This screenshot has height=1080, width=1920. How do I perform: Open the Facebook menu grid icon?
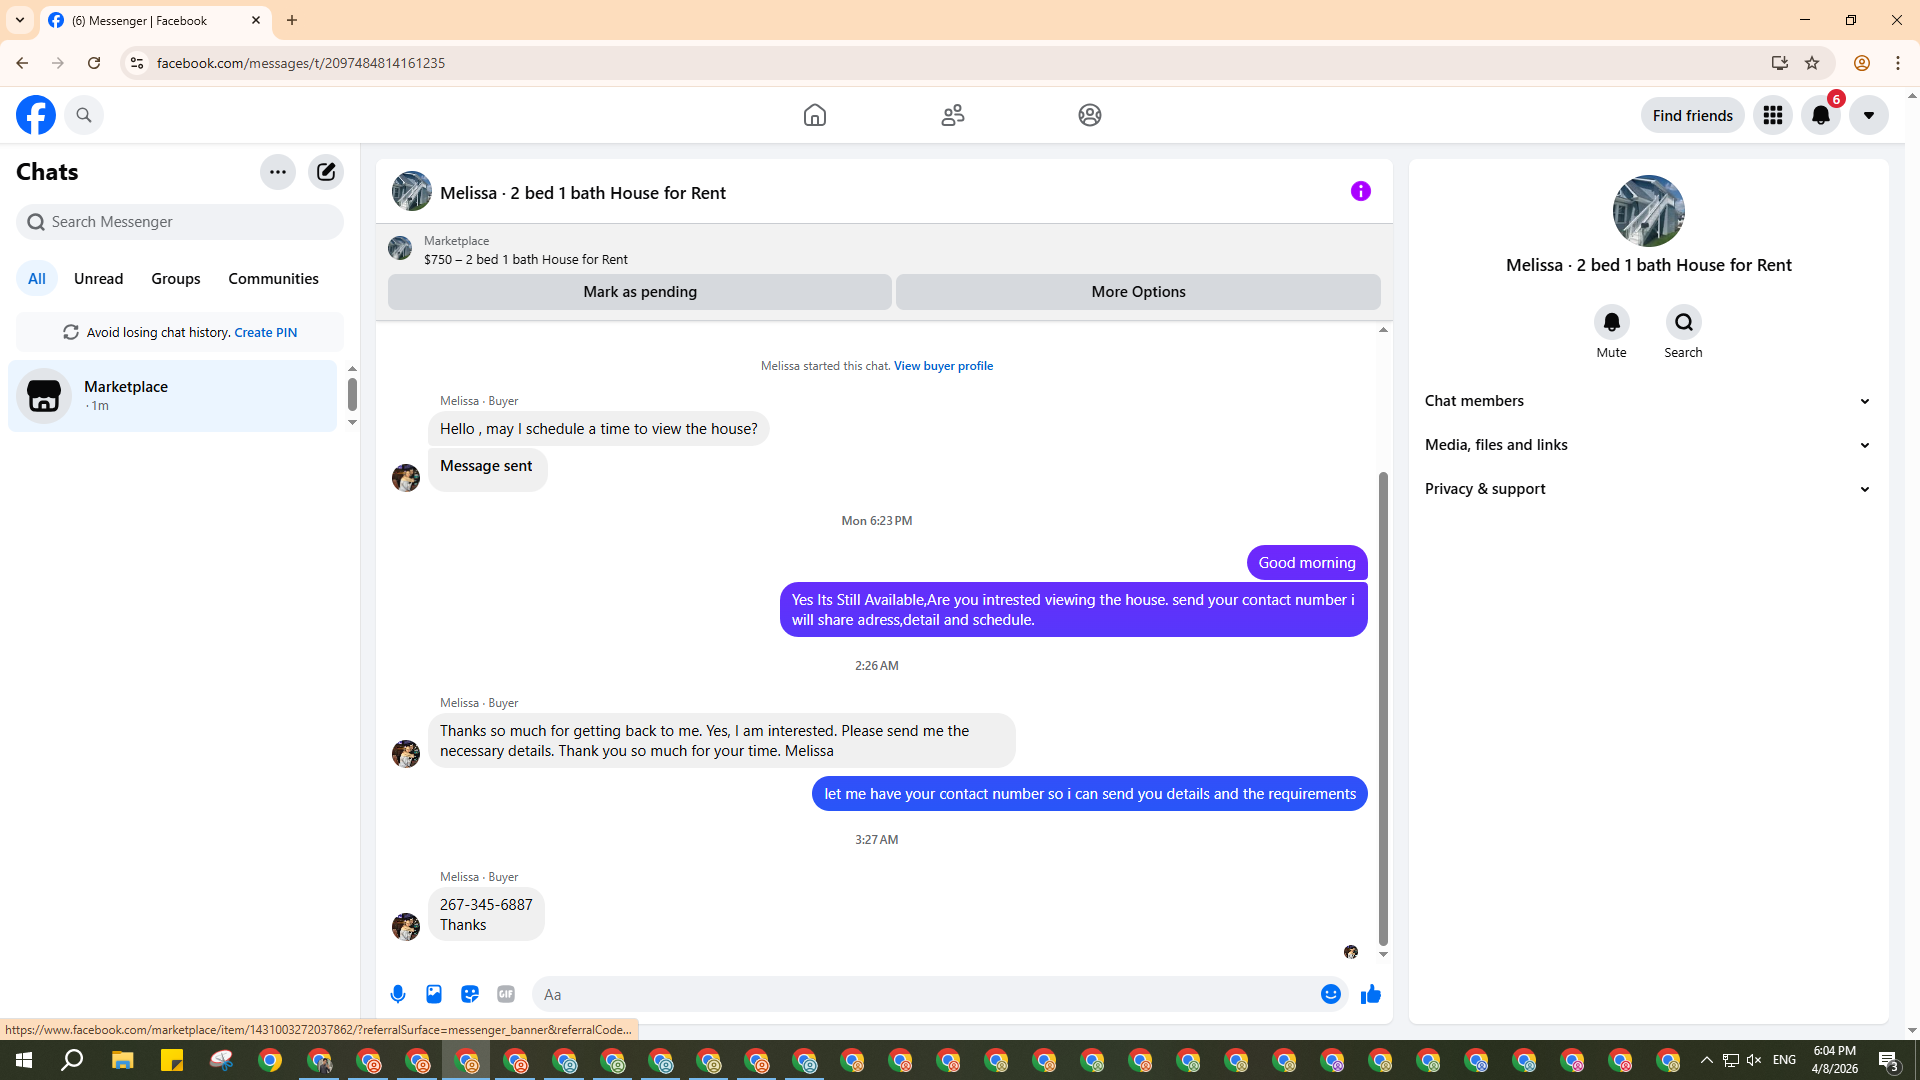pyautogui.click(x=1772, y=115)
